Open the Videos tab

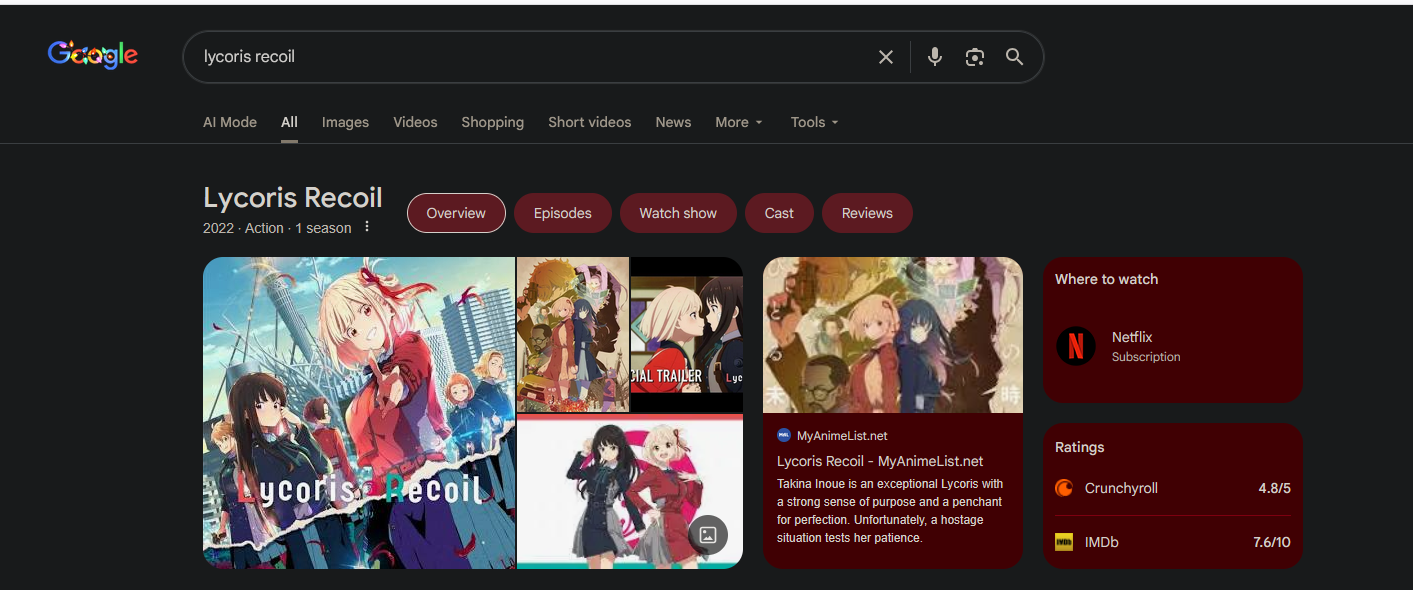pos(415,122)
